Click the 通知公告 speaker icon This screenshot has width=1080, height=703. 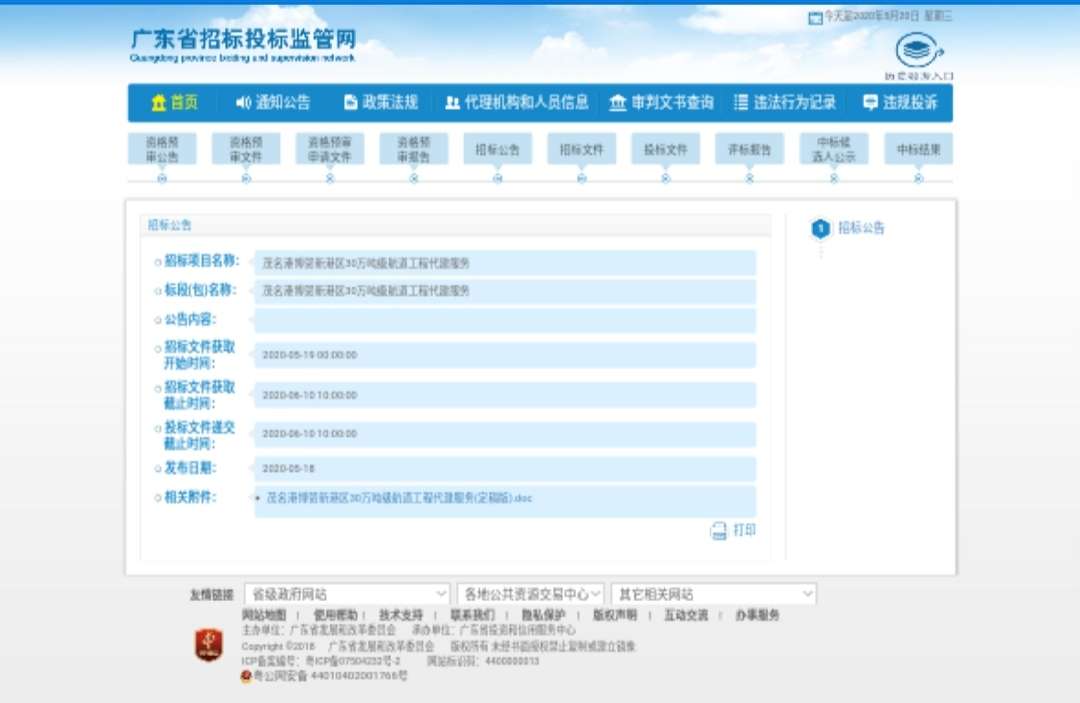[243, 103]
